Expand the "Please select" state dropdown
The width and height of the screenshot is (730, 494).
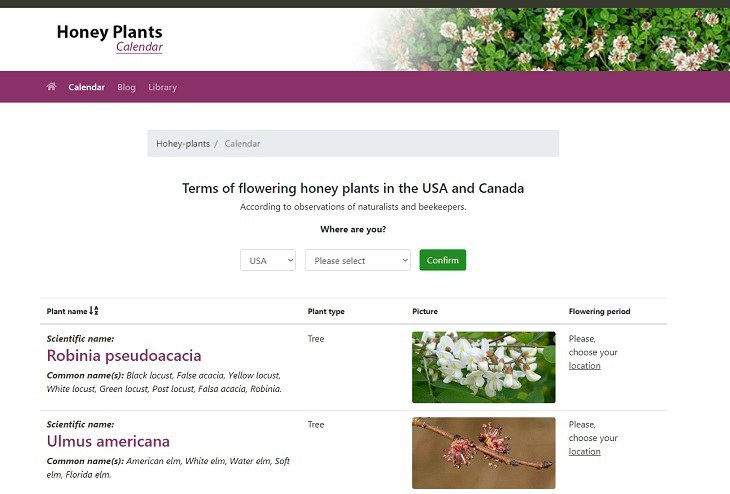(358, 260)
